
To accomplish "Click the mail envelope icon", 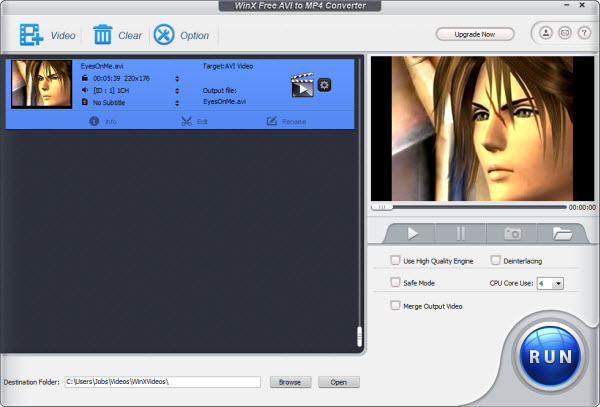I will 564,34.
